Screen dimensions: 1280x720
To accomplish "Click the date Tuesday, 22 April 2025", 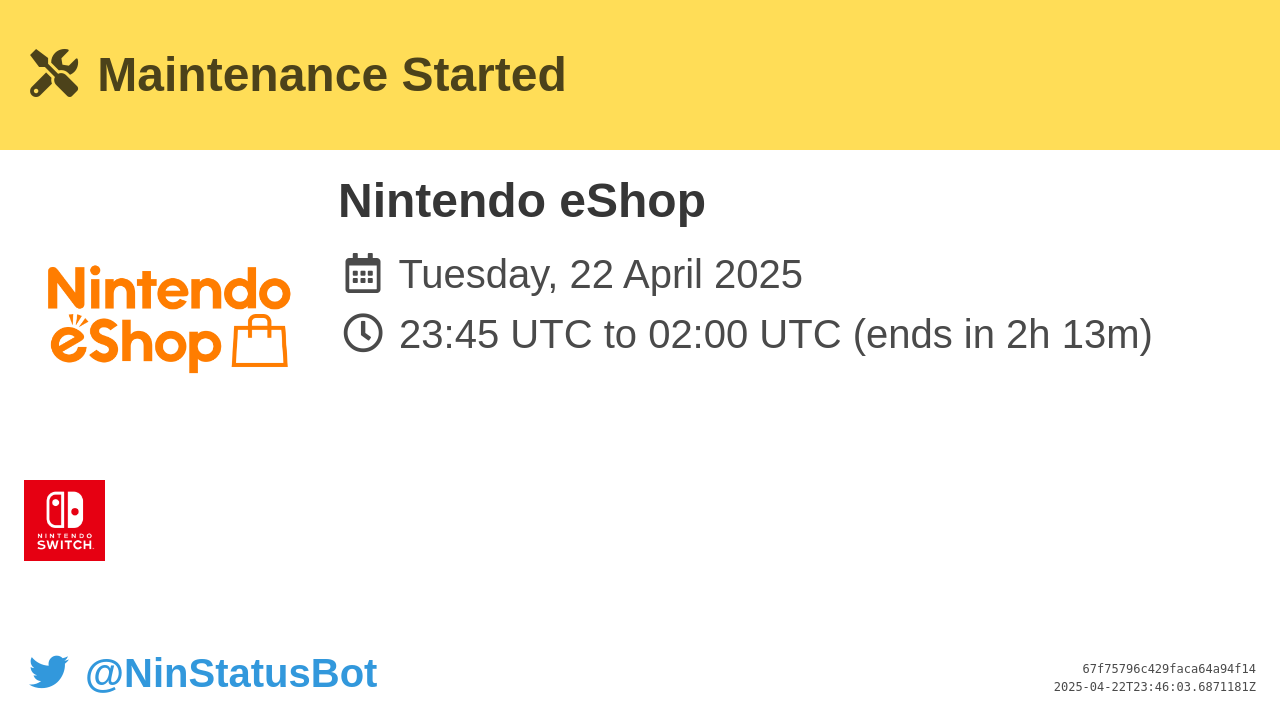I will 600,274.
